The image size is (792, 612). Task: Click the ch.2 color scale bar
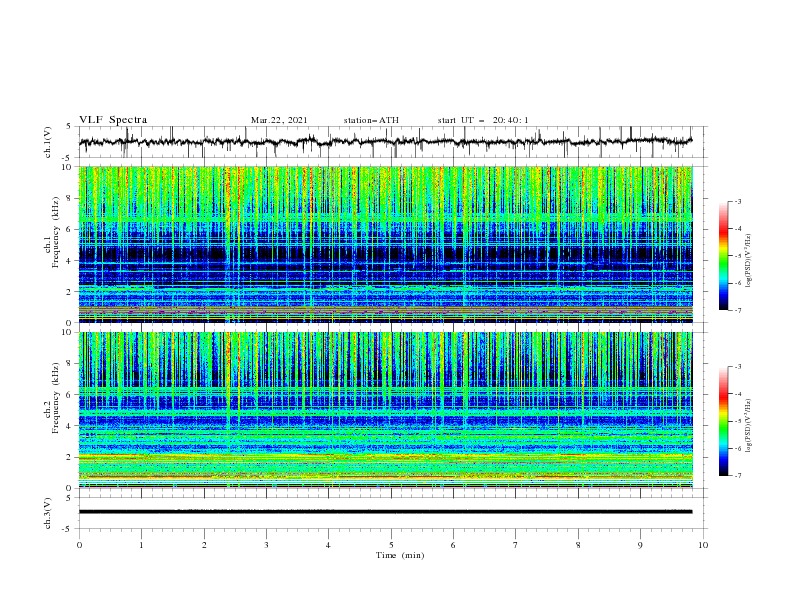coord(723,421)
